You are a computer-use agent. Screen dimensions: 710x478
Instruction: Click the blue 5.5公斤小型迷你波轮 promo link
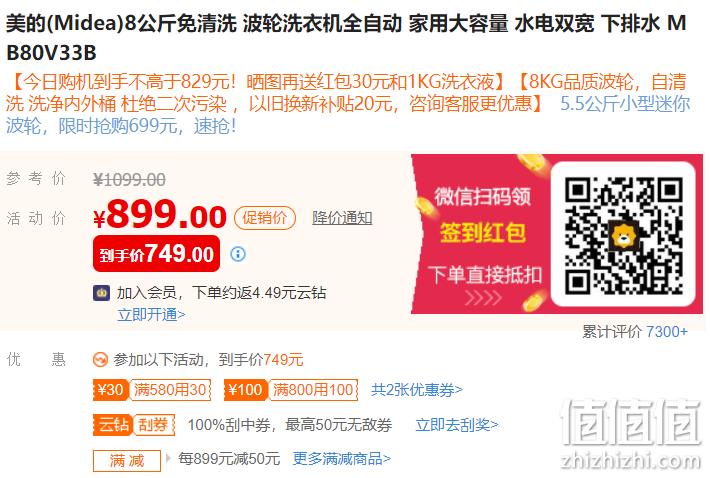(x=348, y=115)
